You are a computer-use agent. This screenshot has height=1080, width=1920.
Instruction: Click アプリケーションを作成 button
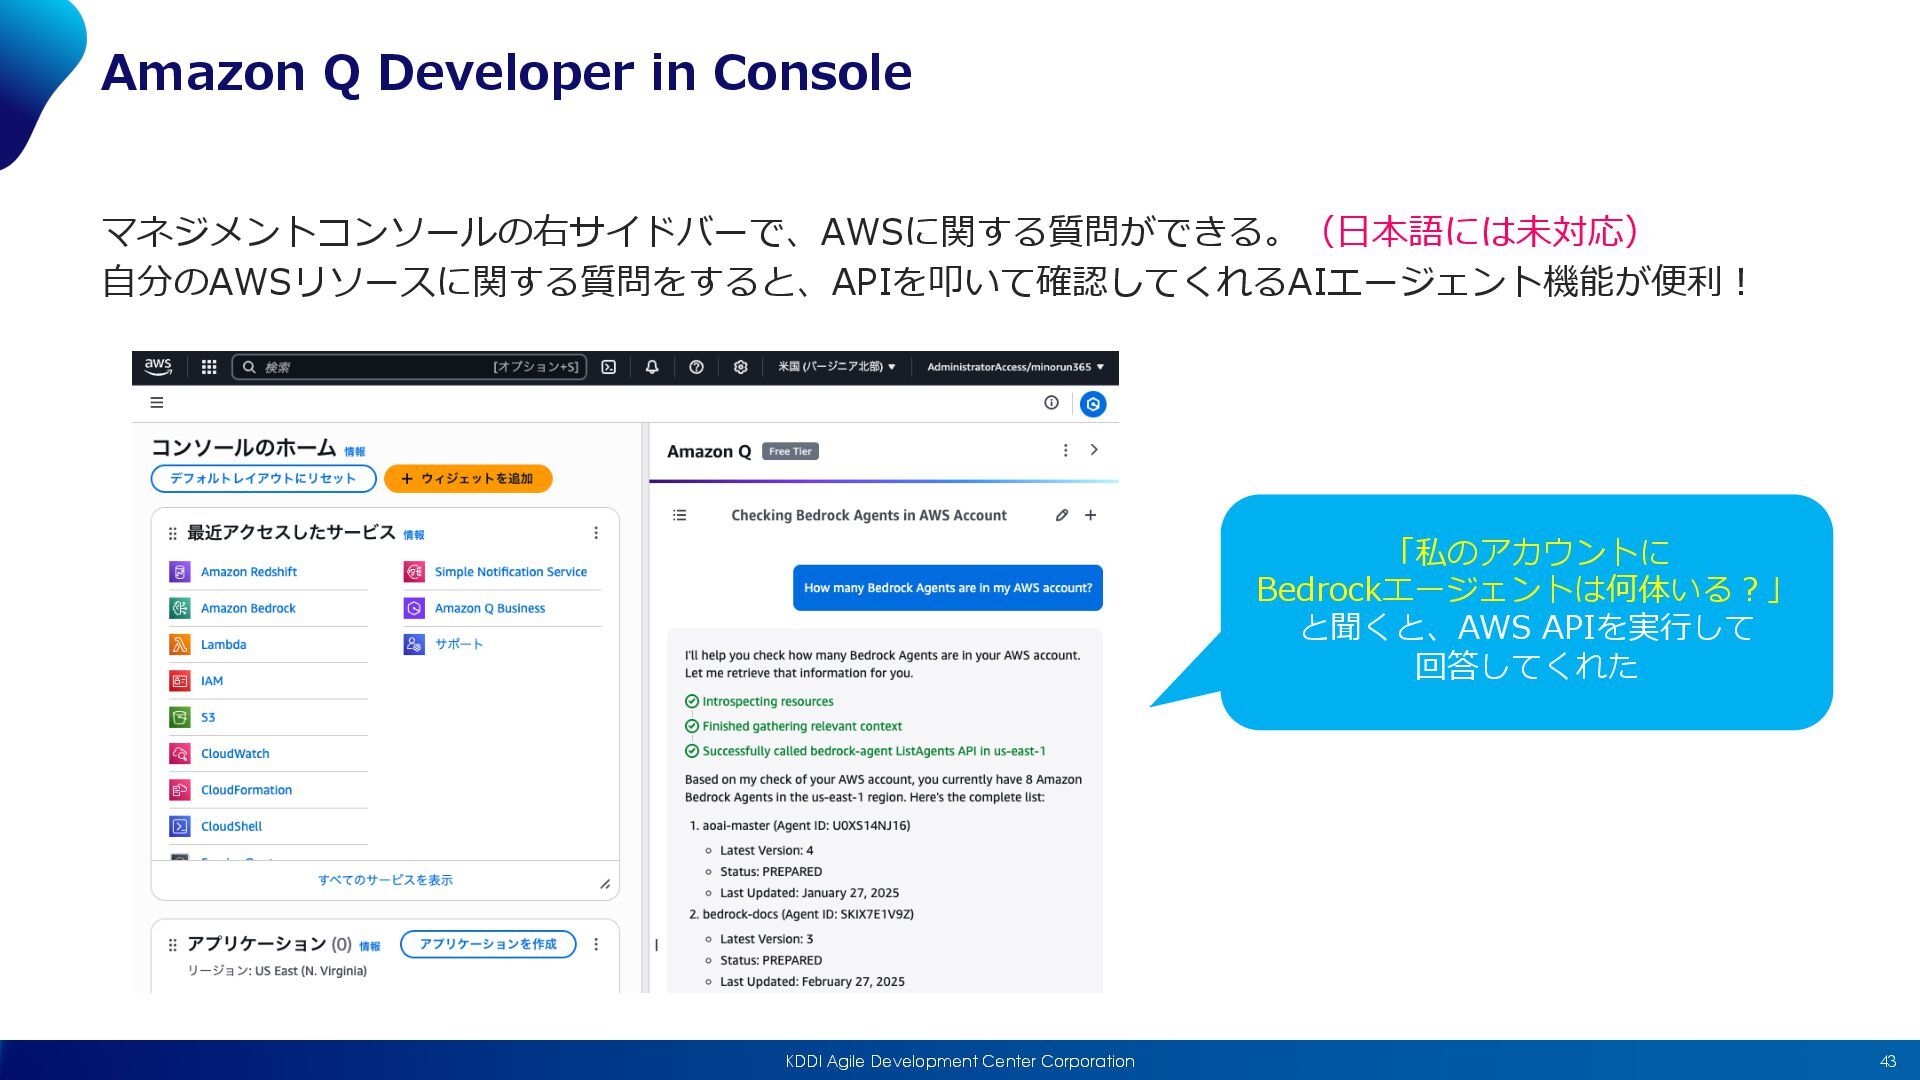(x=488, y=944)
